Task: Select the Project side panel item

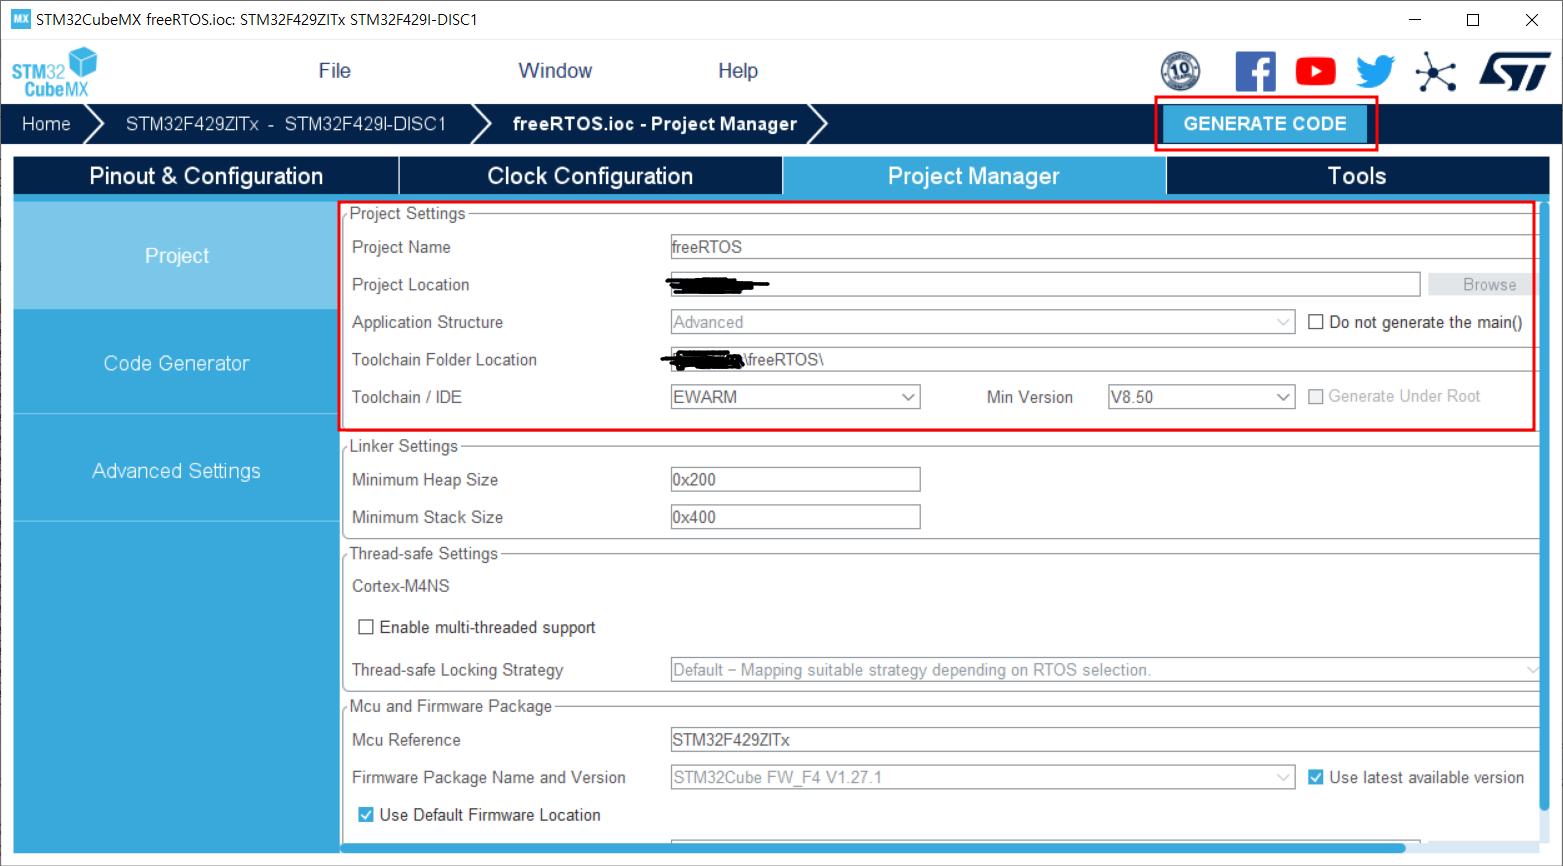Action: (x=177, y=256)
